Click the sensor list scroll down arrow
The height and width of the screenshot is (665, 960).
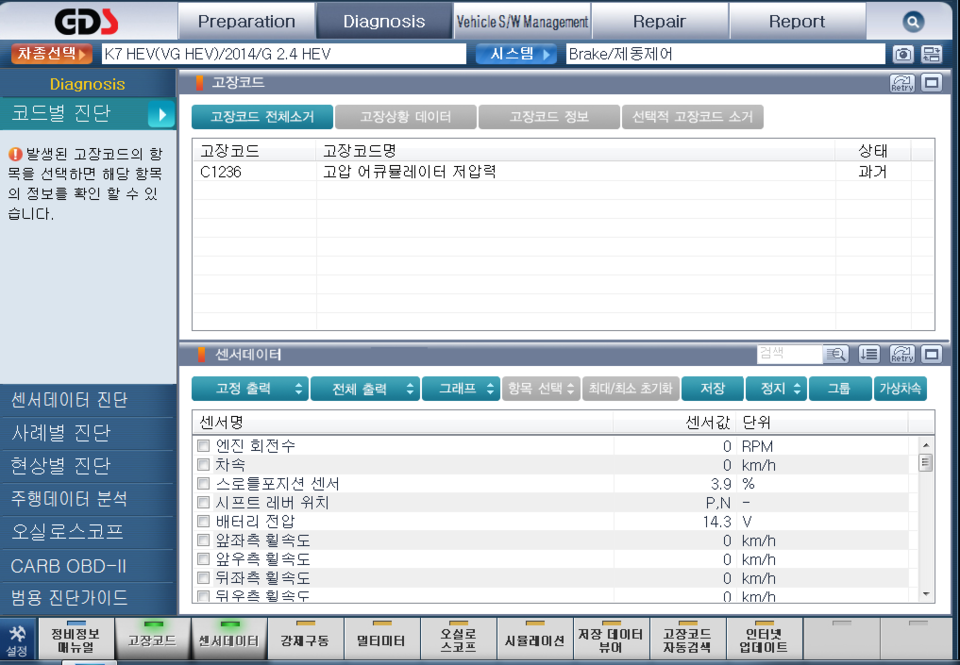pos(926,593)
